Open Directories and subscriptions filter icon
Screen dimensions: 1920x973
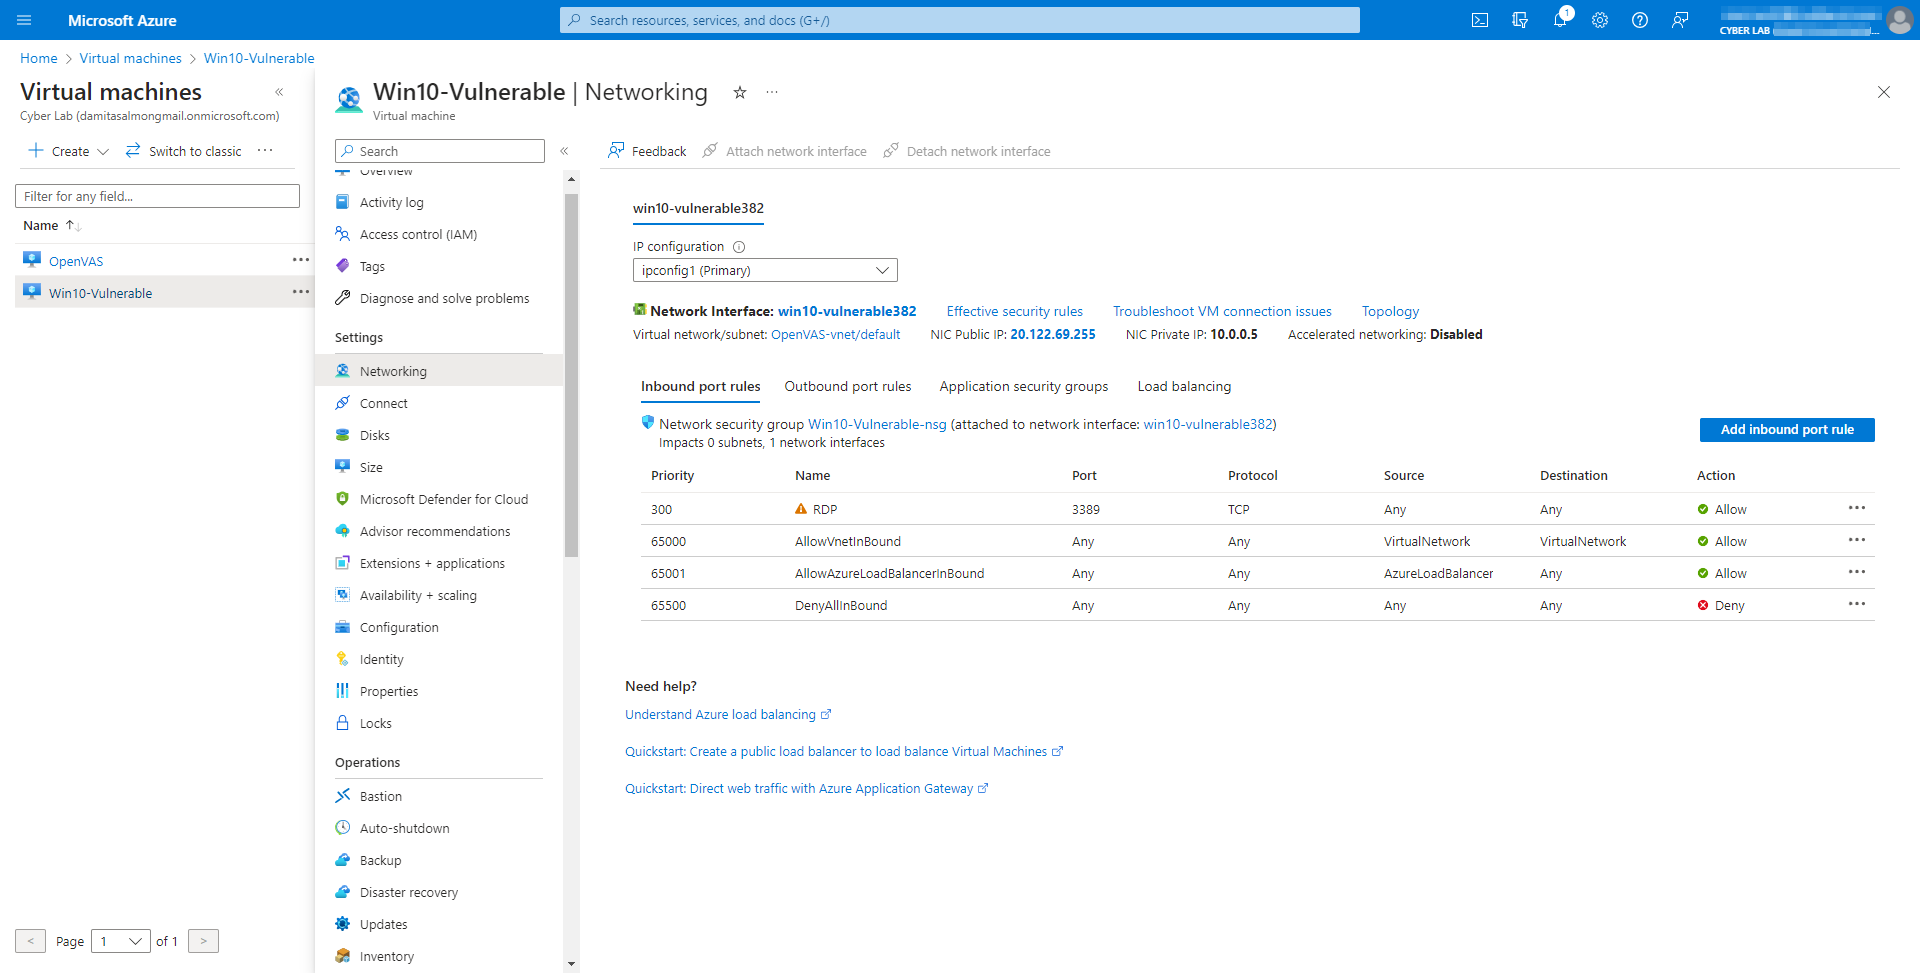pyautogui.click(x=1520, y=20)
